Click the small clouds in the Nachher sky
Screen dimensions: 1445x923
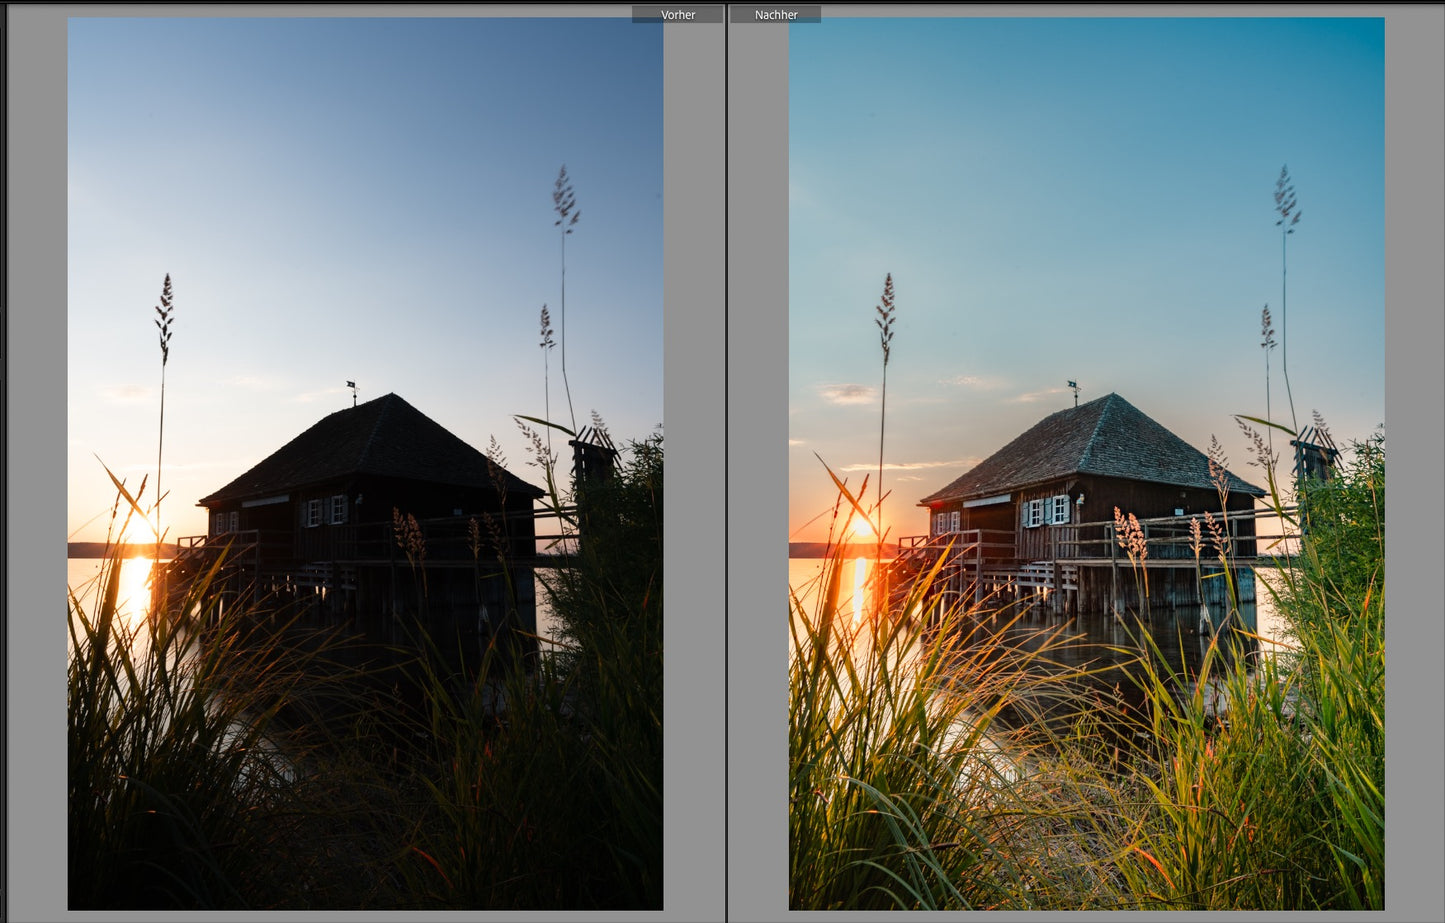point(848,393)
